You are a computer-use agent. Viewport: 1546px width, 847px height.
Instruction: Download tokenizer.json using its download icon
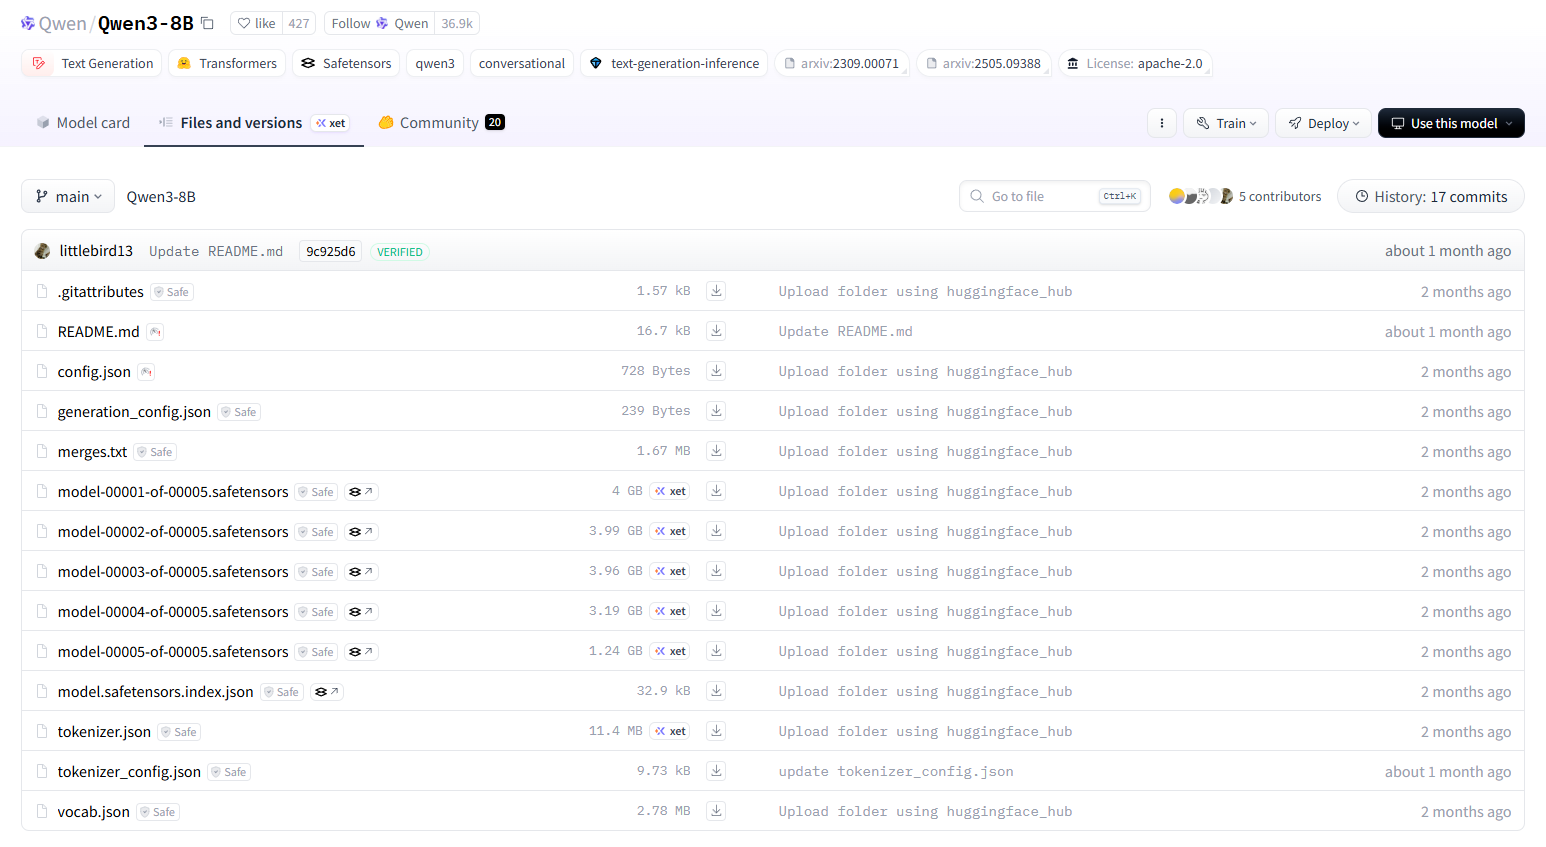[x=716, y=731]
